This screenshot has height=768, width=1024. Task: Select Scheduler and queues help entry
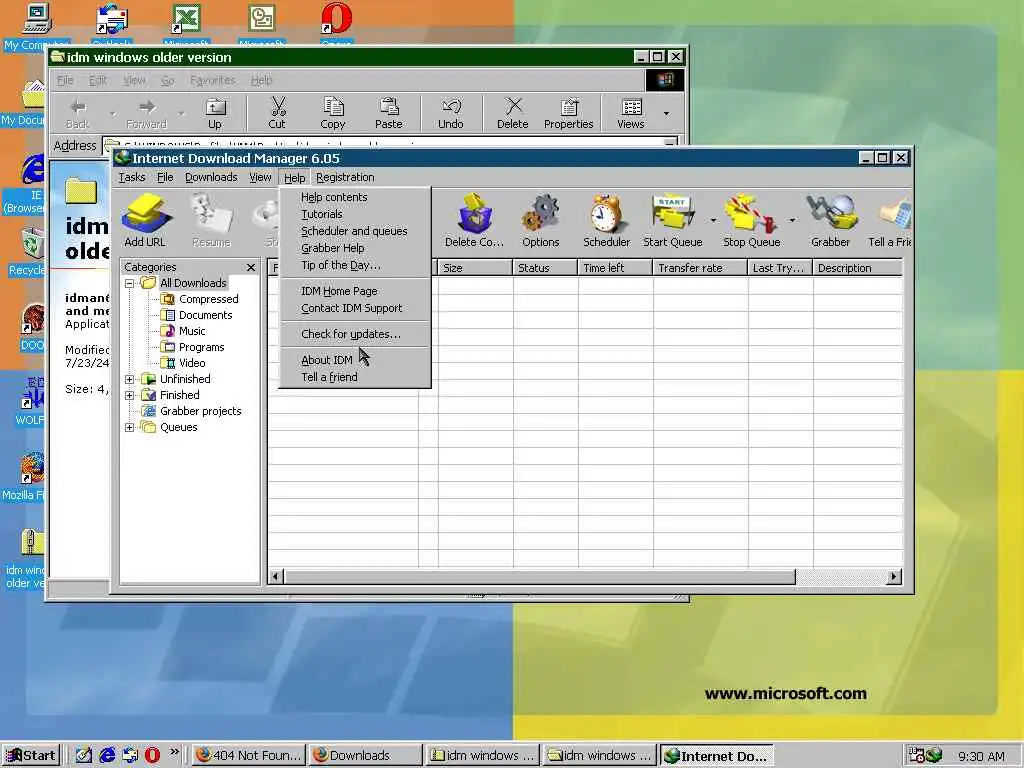355,231
